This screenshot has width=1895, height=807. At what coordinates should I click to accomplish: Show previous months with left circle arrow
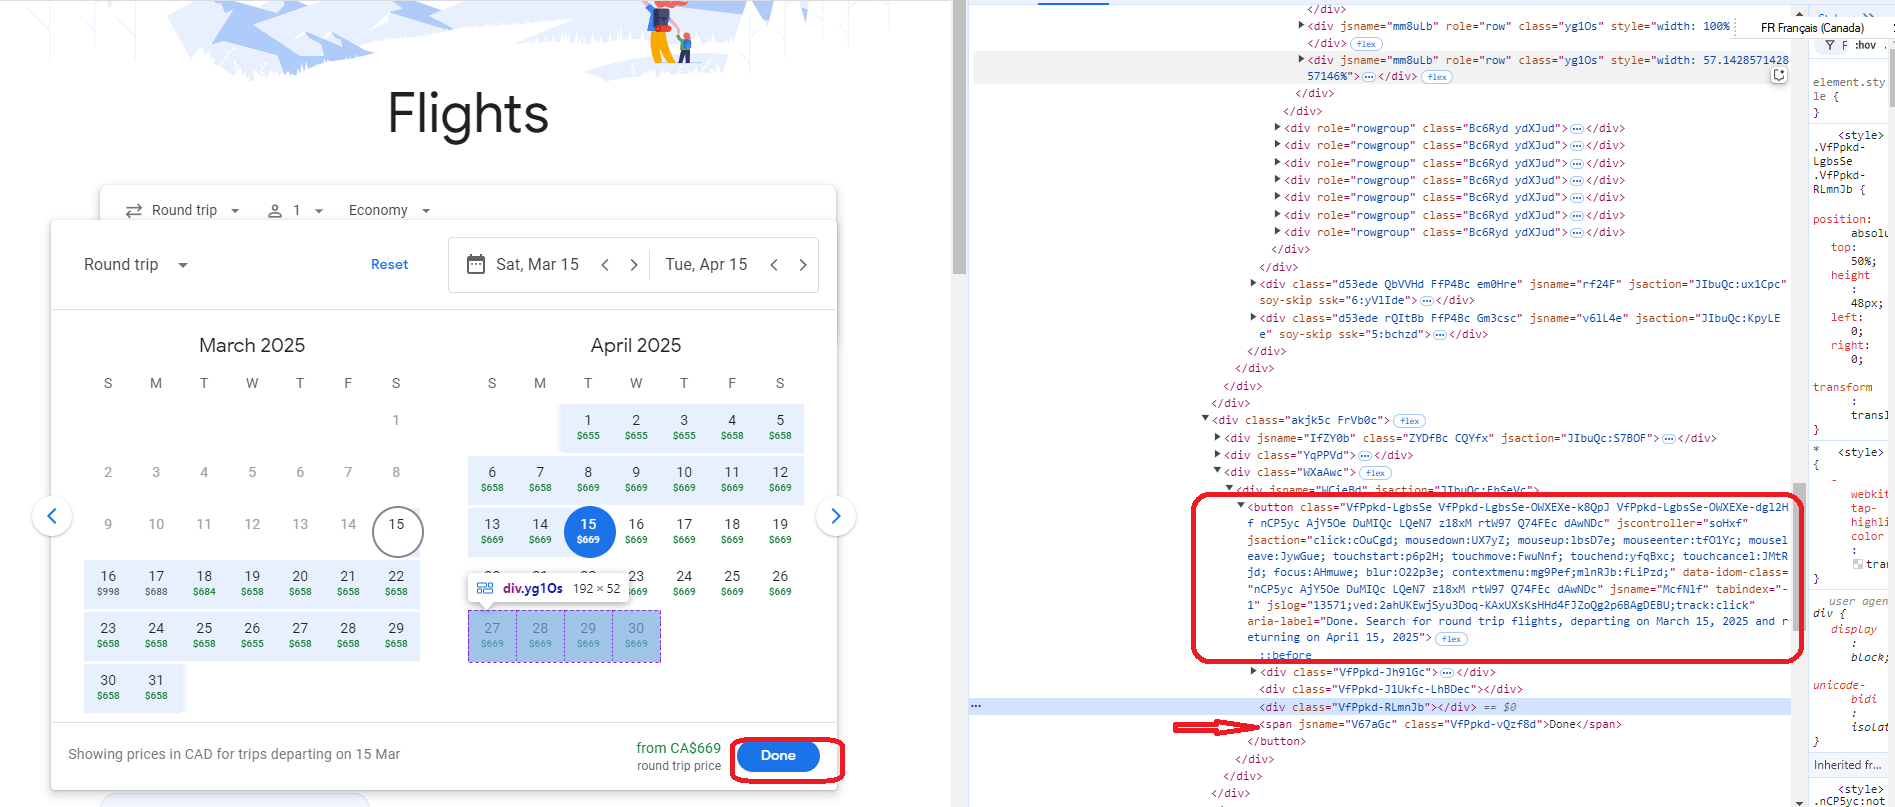(x=52, y=516)
